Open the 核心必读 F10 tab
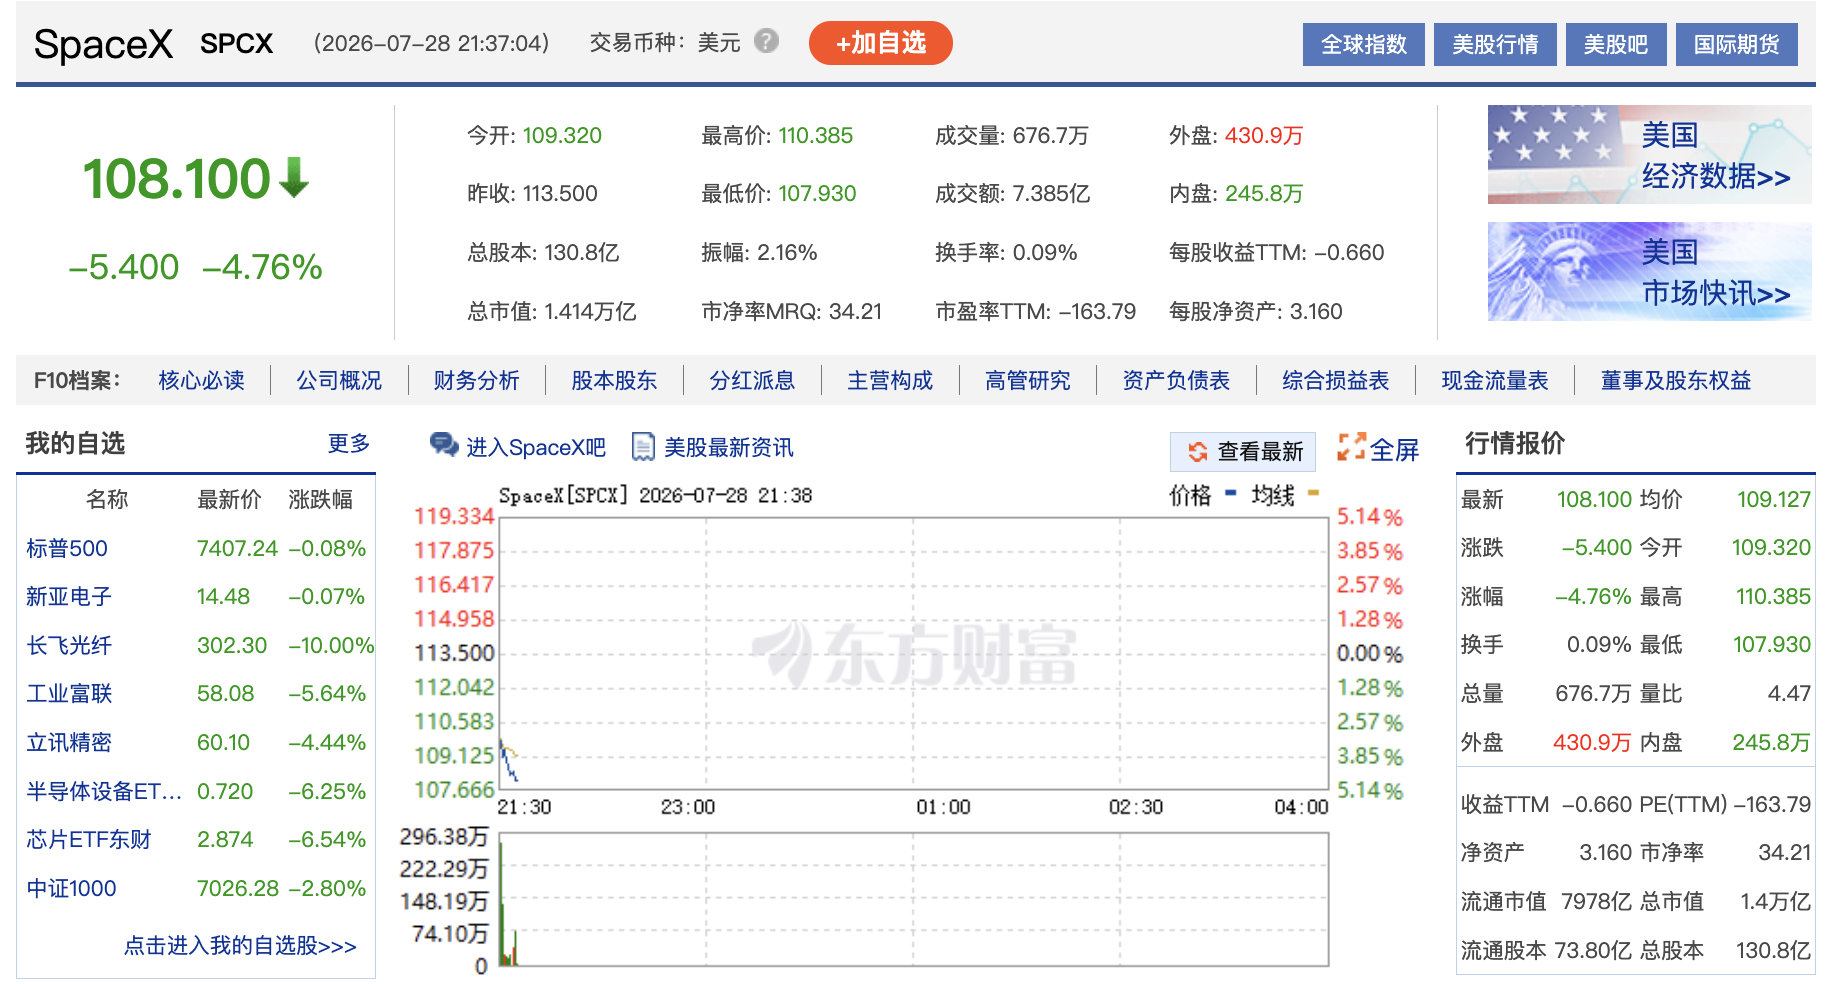The width and height of the screenshot is (1832, 984). [201, 380]
